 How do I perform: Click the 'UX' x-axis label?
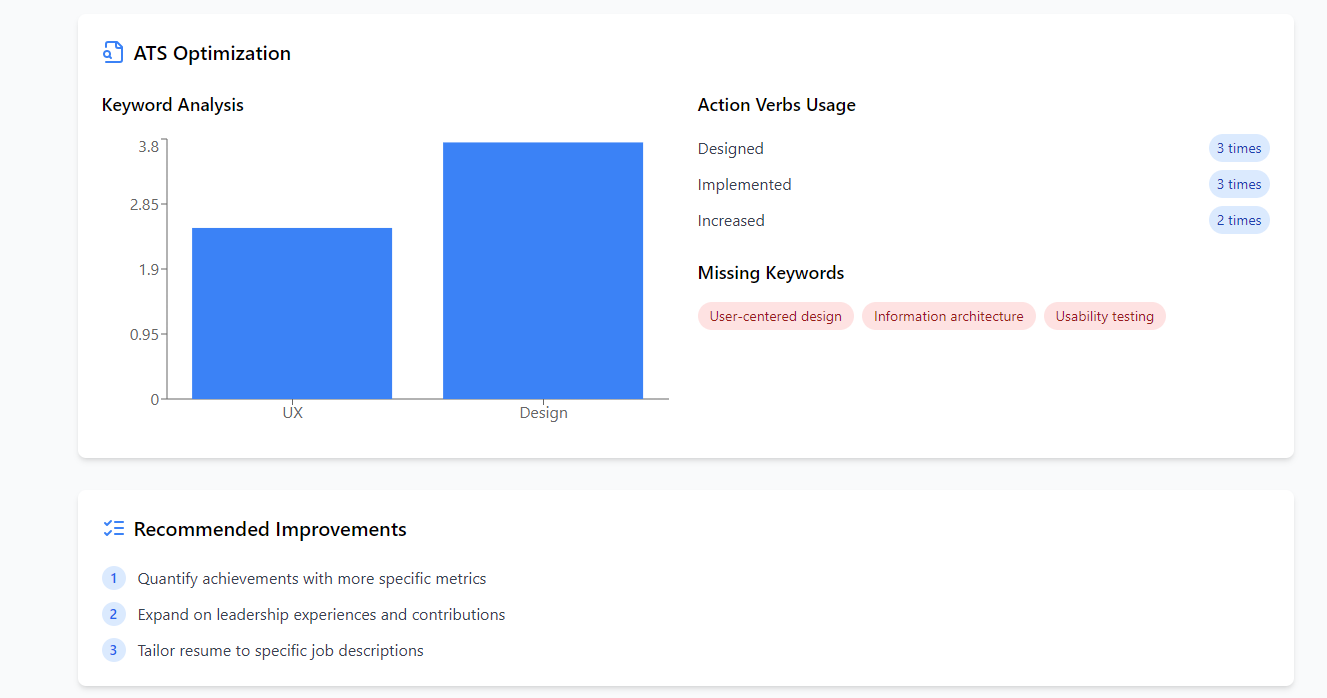coord(292,413)
